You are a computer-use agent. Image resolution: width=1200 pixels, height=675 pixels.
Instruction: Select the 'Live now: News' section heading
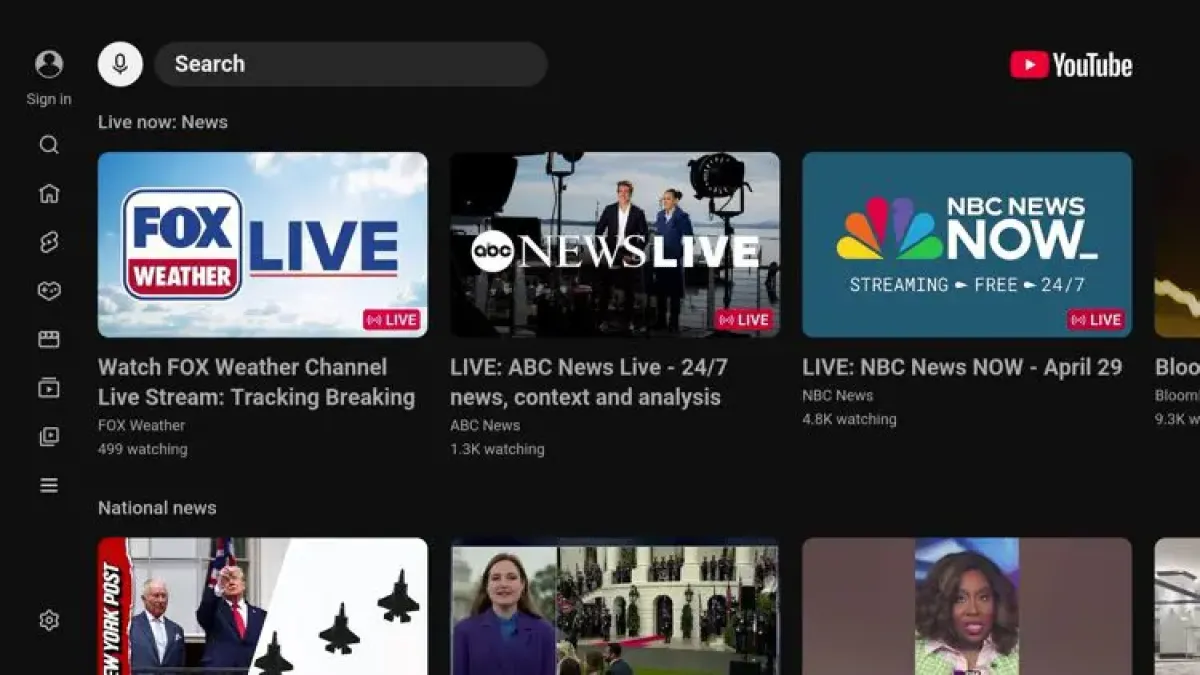163,122
